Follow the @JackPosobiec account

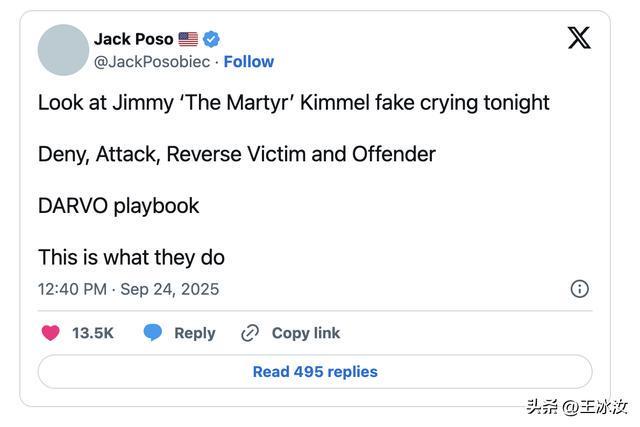250,62
